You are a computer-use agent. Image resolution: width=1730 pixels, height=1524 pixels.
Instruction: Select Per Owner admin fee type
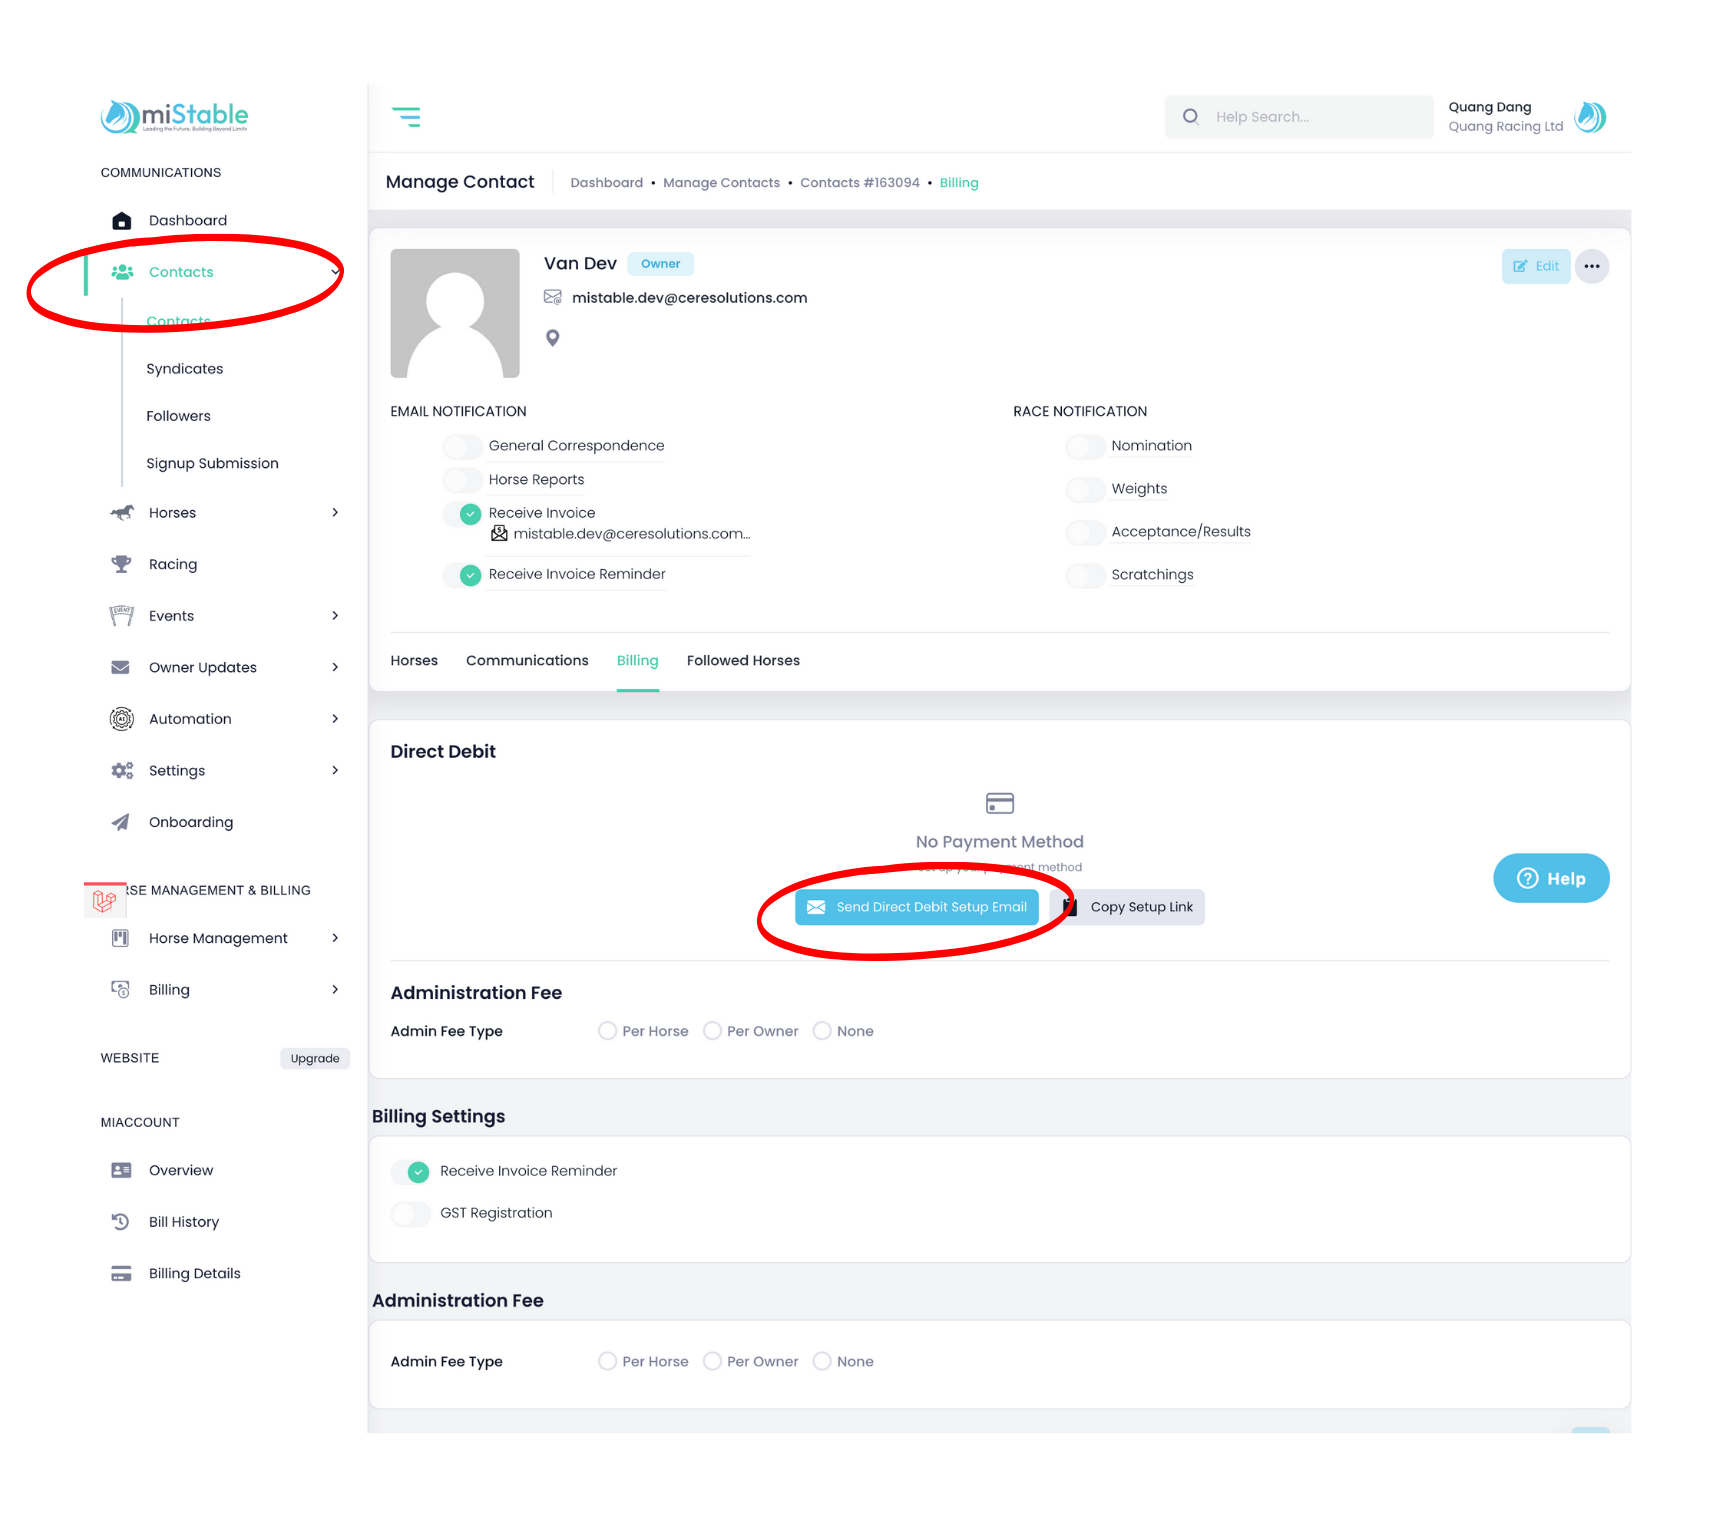coord(713,1031)
